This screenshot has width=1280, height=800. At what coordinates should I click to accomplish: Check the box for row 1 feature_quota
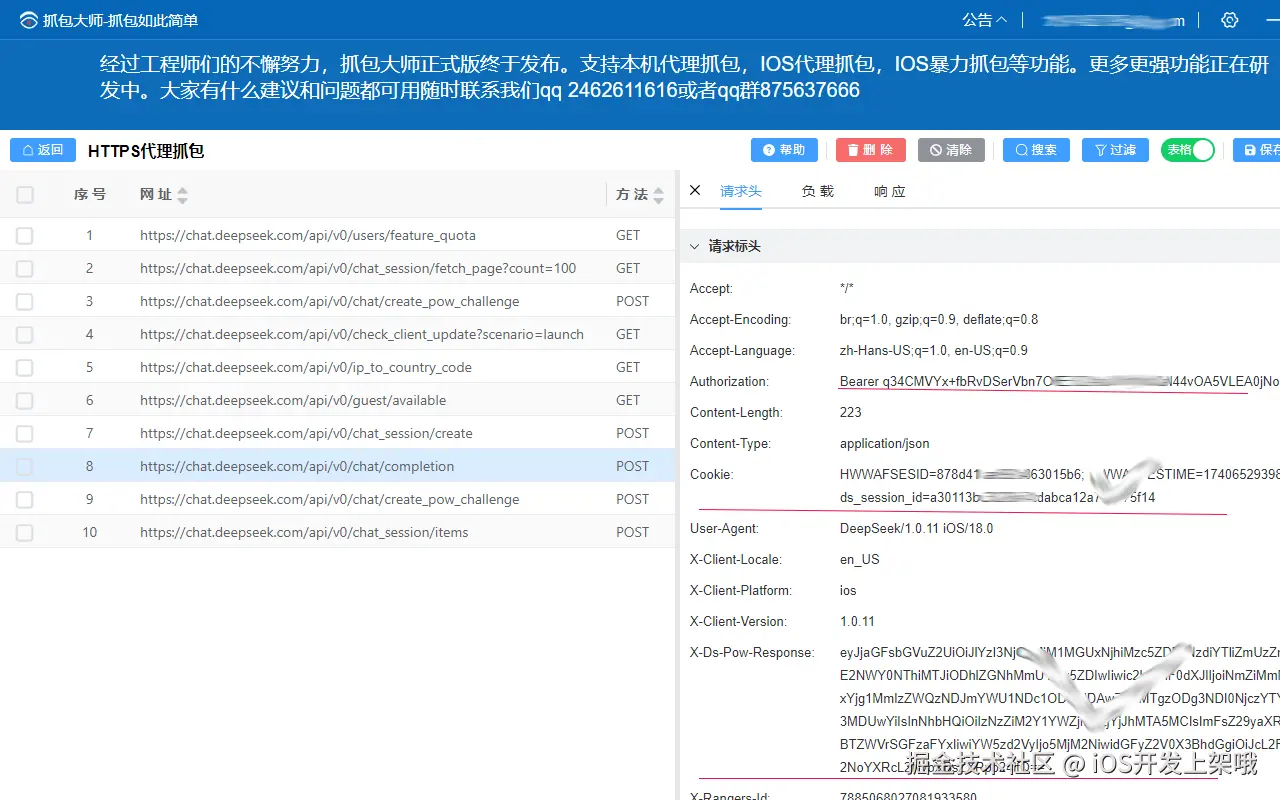pyautogui.click(x=25, y=236)
